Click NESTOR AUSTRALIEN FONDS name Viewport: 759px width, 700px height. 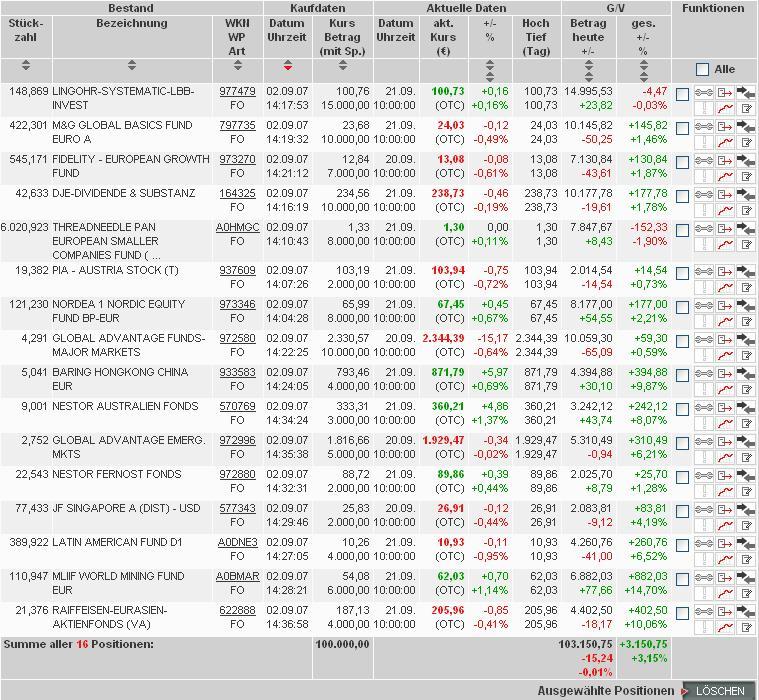pos(125,406)
